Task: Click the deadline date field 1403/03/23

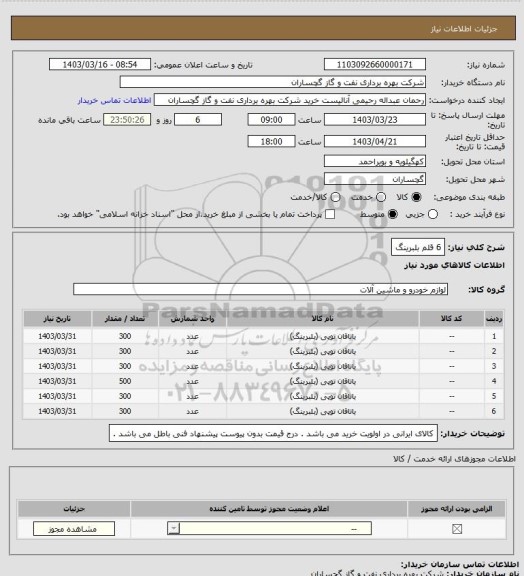Action: (x=375, y=120)
